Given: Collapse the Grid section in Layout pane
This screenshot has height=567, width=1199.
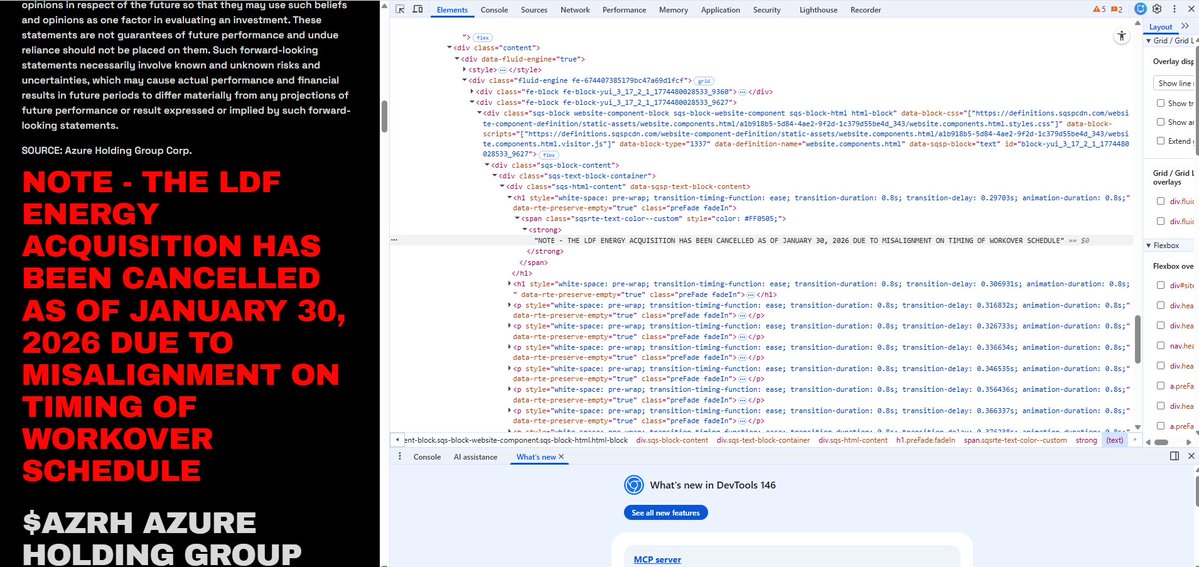Looking at the screenshot, I should 1149,41.
